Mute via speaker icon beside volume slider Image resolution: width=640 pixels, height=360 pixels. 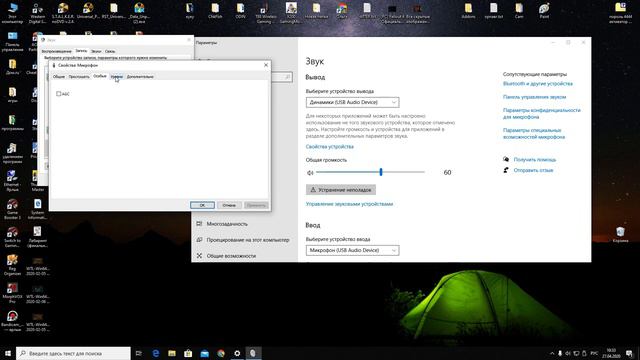pyautogui.click(x=310, y=173)
